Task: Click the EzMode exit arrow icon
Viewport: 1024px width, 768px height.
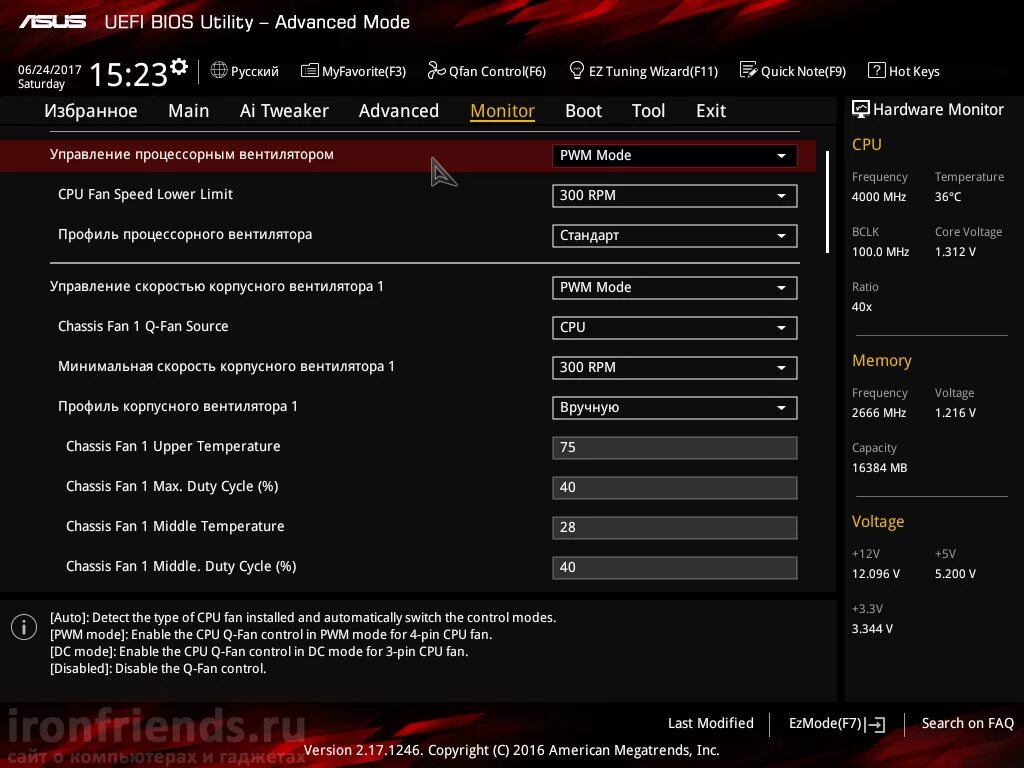Action: pyautogui.click(x=875, y=724)
